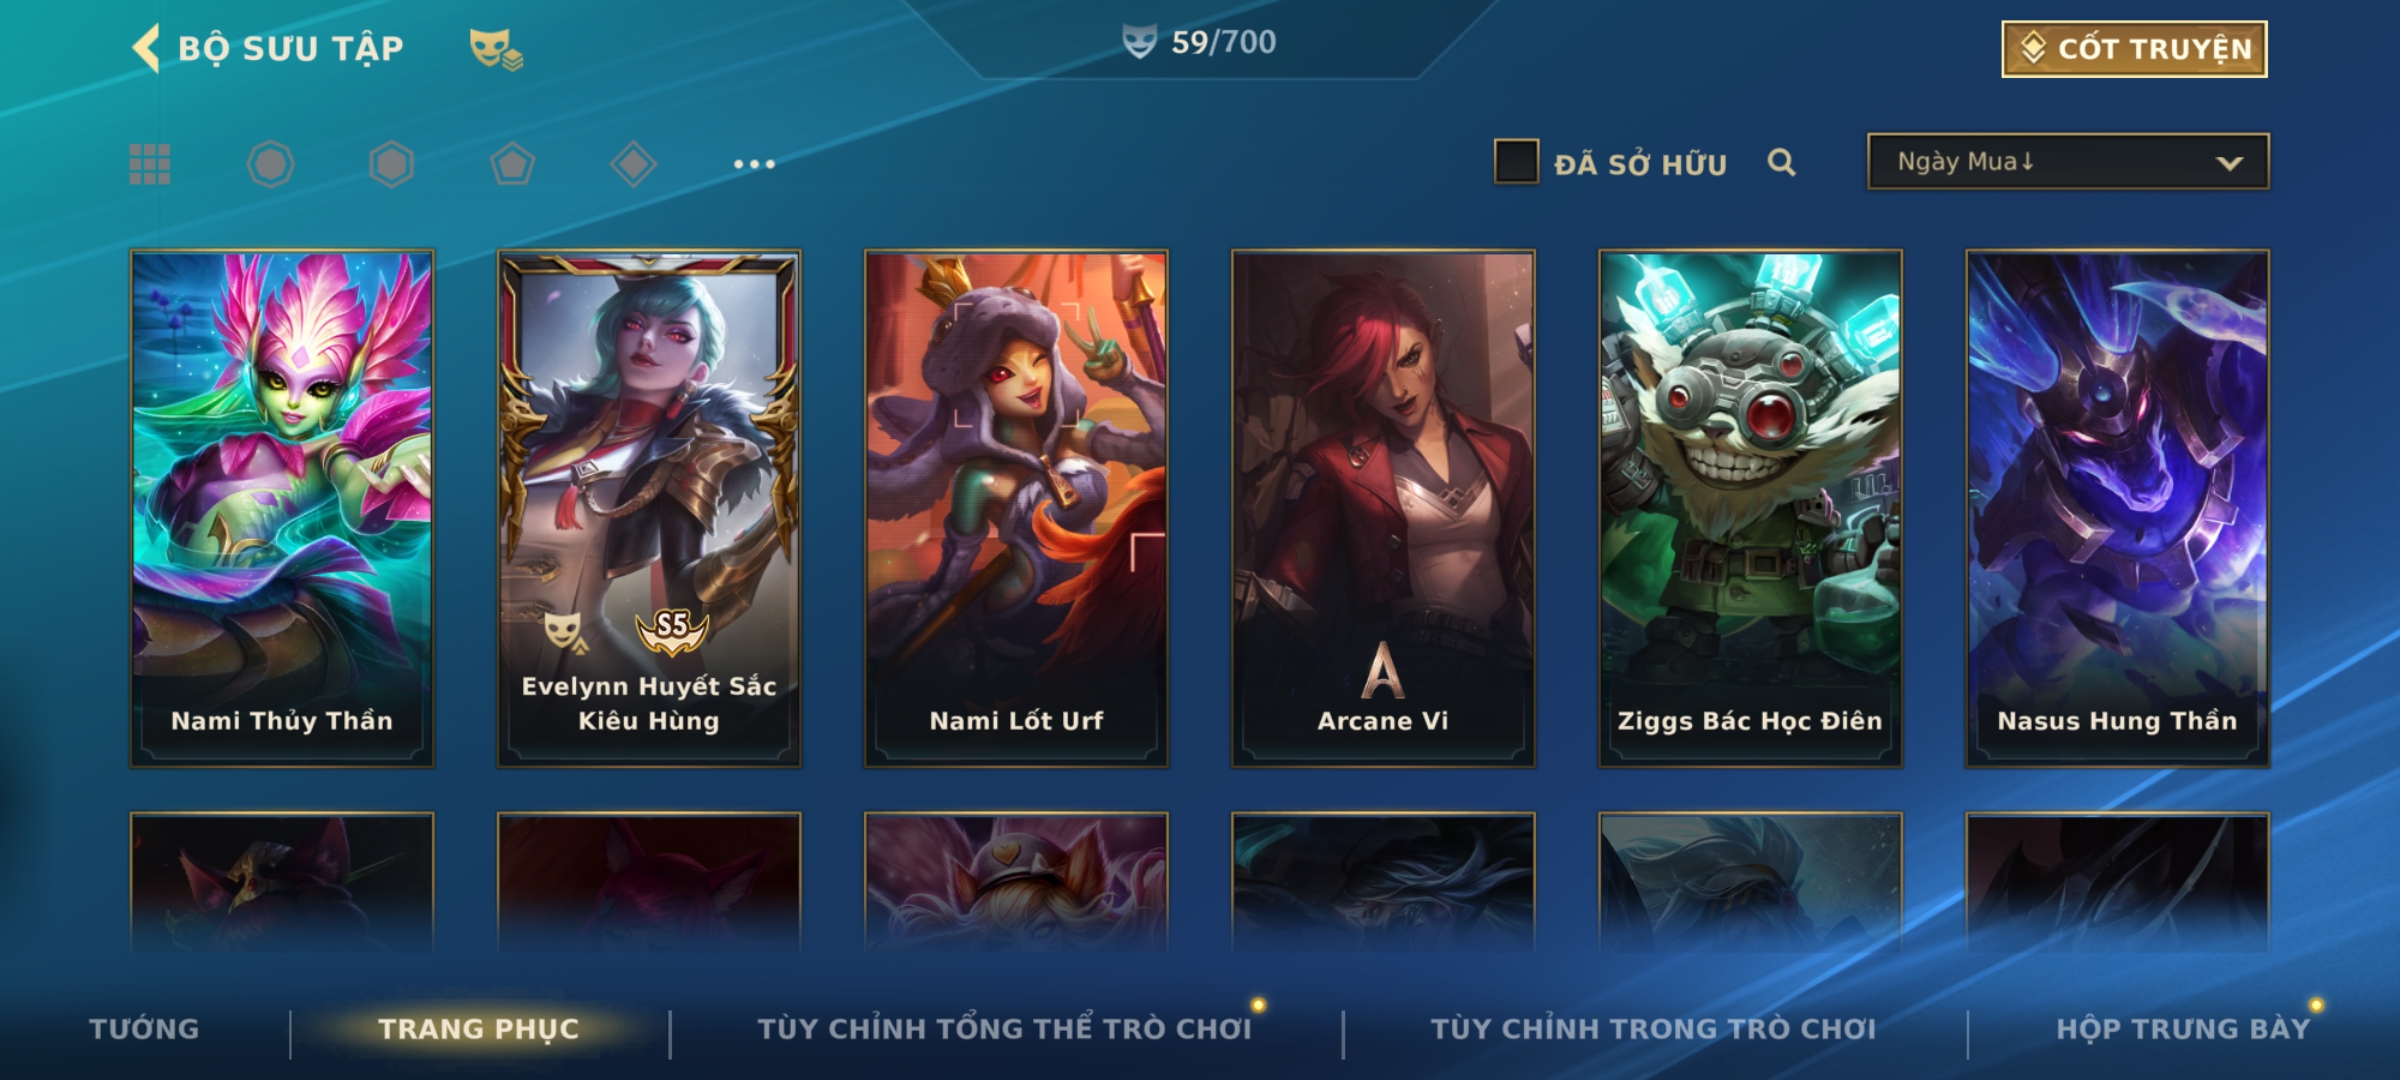Image resolution: width=2400 pixels, height=1080 pixels.
Task: Filter by the pentagon rarity icon
Action: click(x=512, y=164)
